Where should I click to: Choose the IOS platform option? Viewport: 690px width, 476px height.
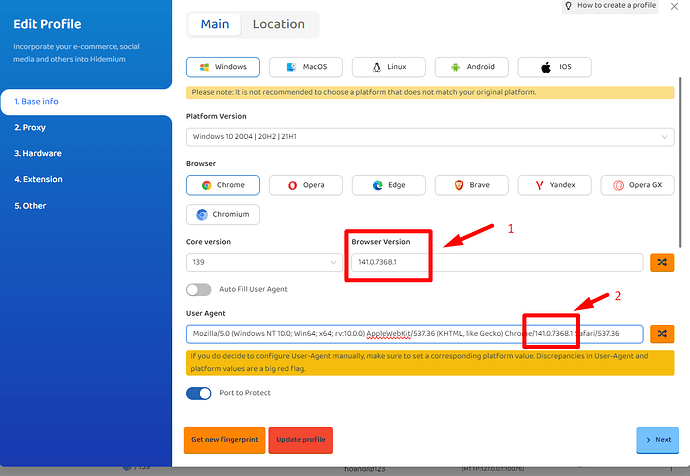pyautogui.click(x=554, y=67)
